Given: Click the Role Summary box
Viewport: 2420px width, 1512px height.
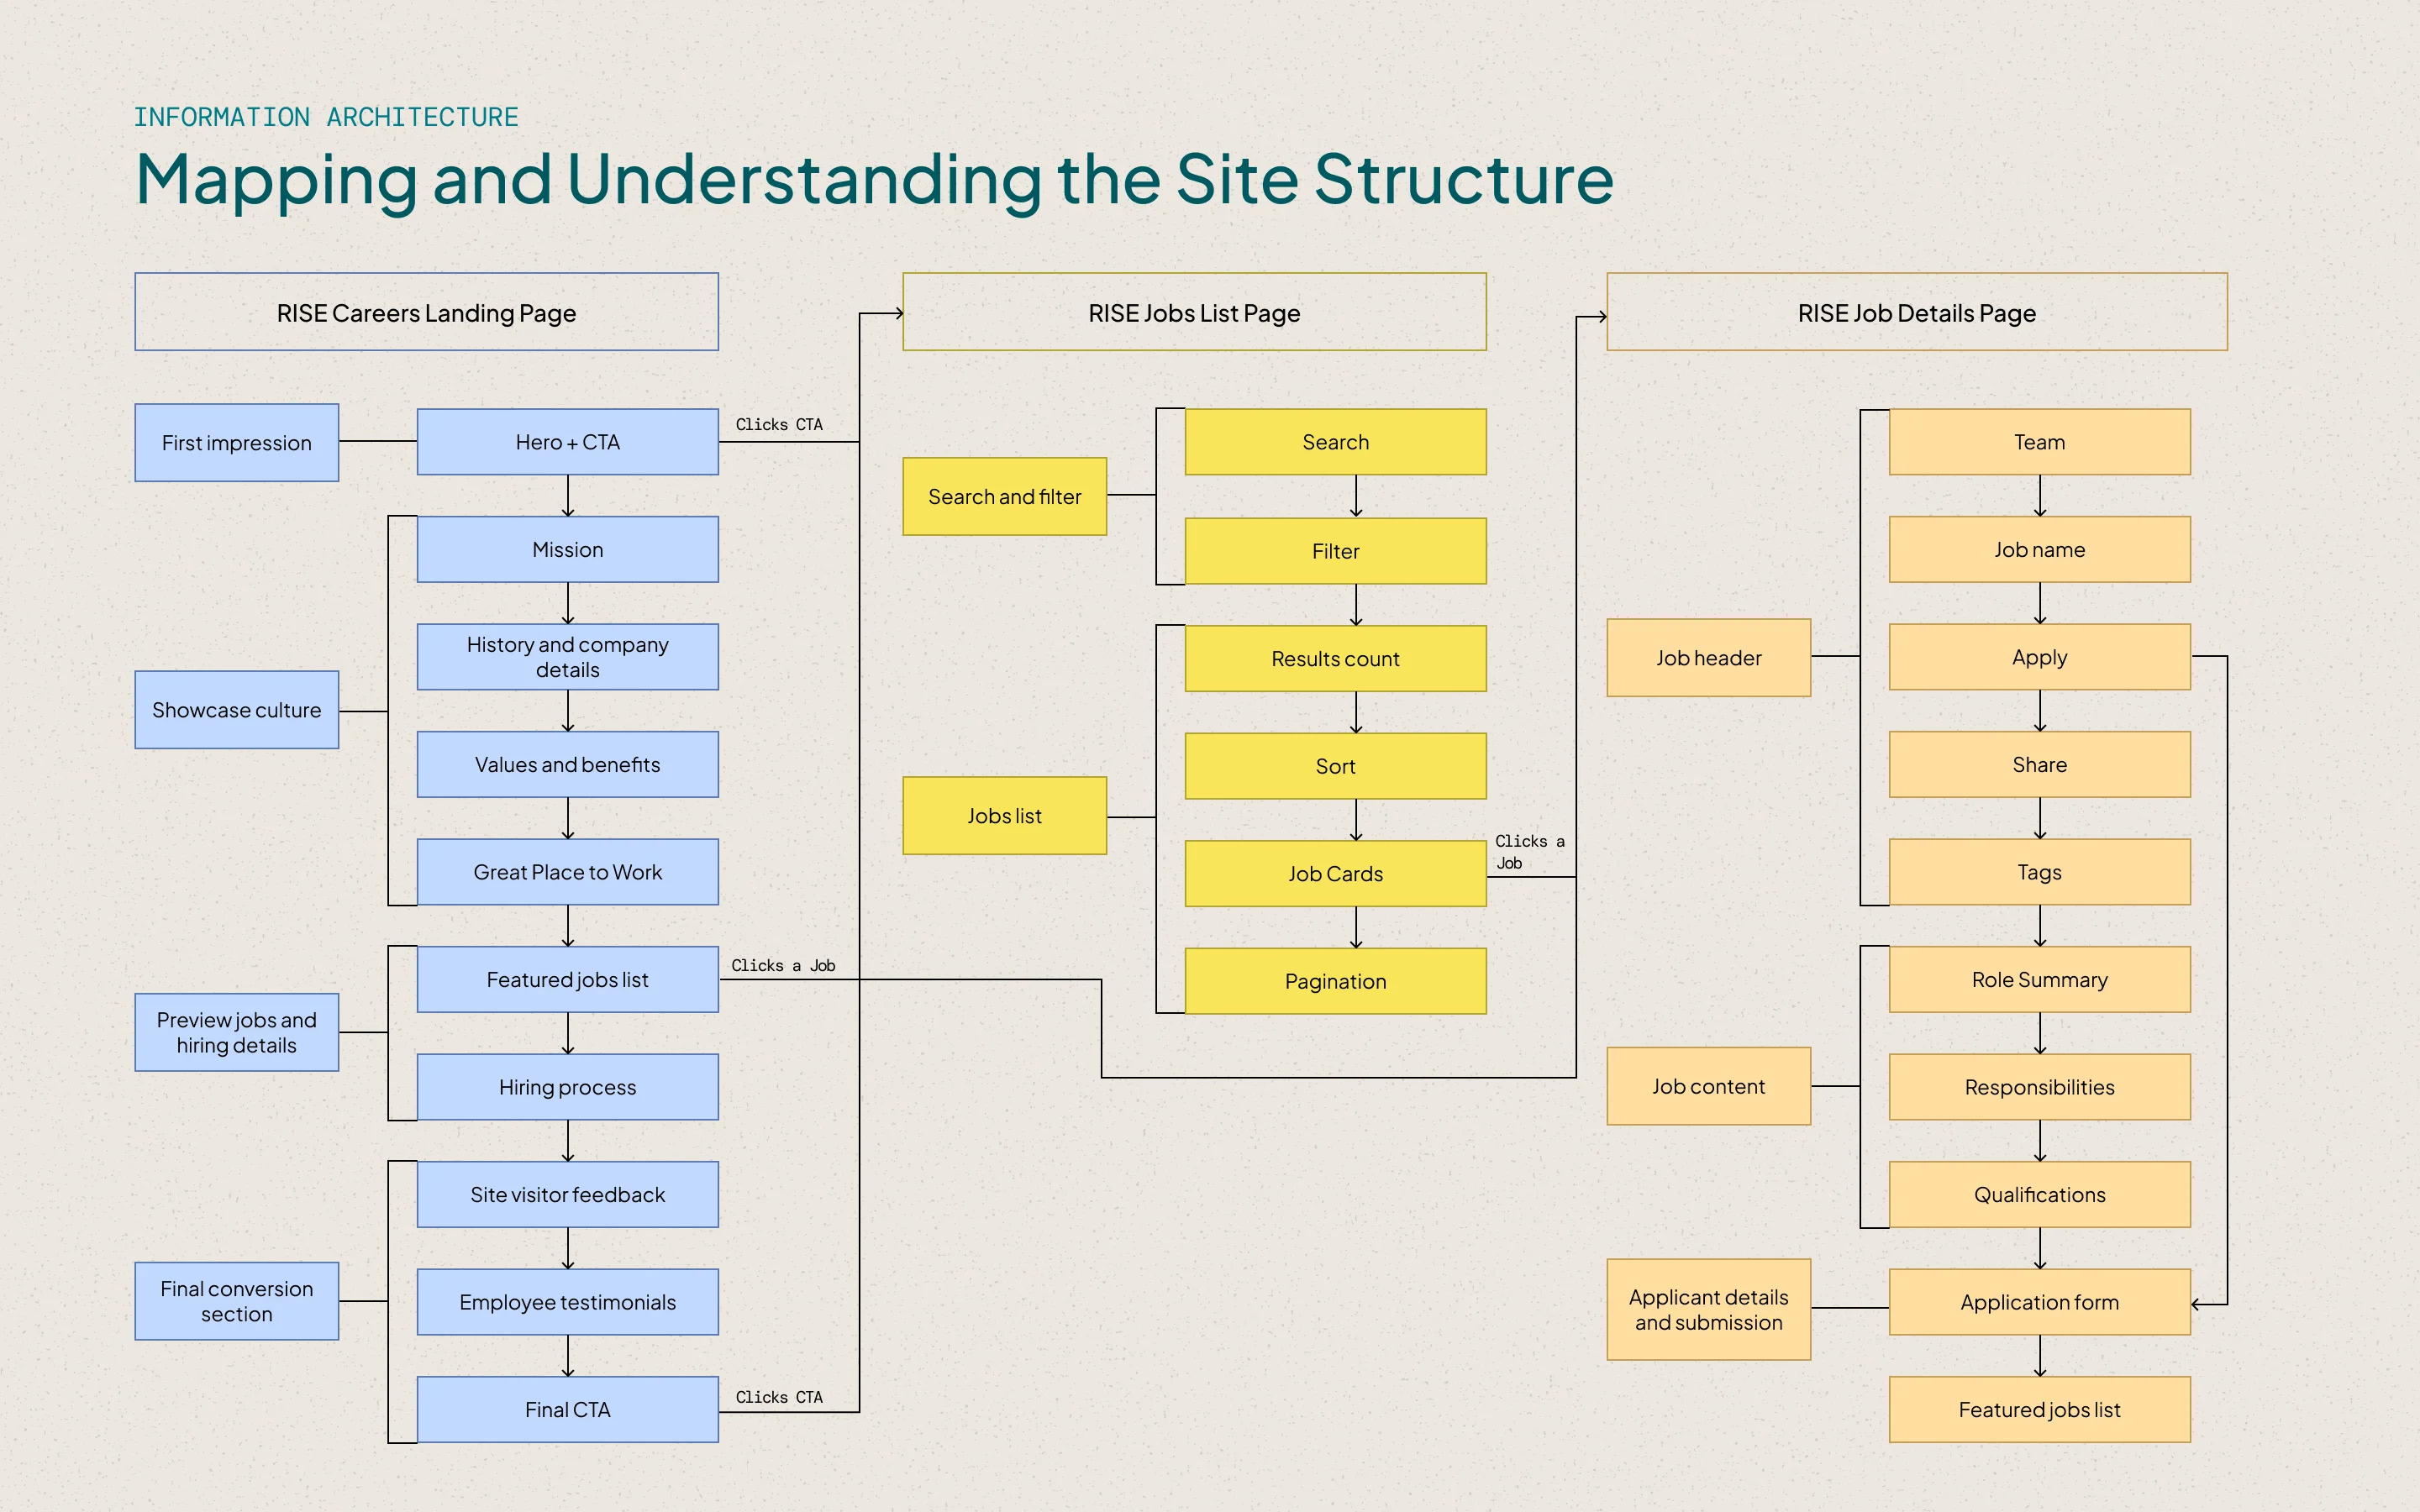Looking at the screenshot, I should pyautogui.click(x=2040, y=979).
